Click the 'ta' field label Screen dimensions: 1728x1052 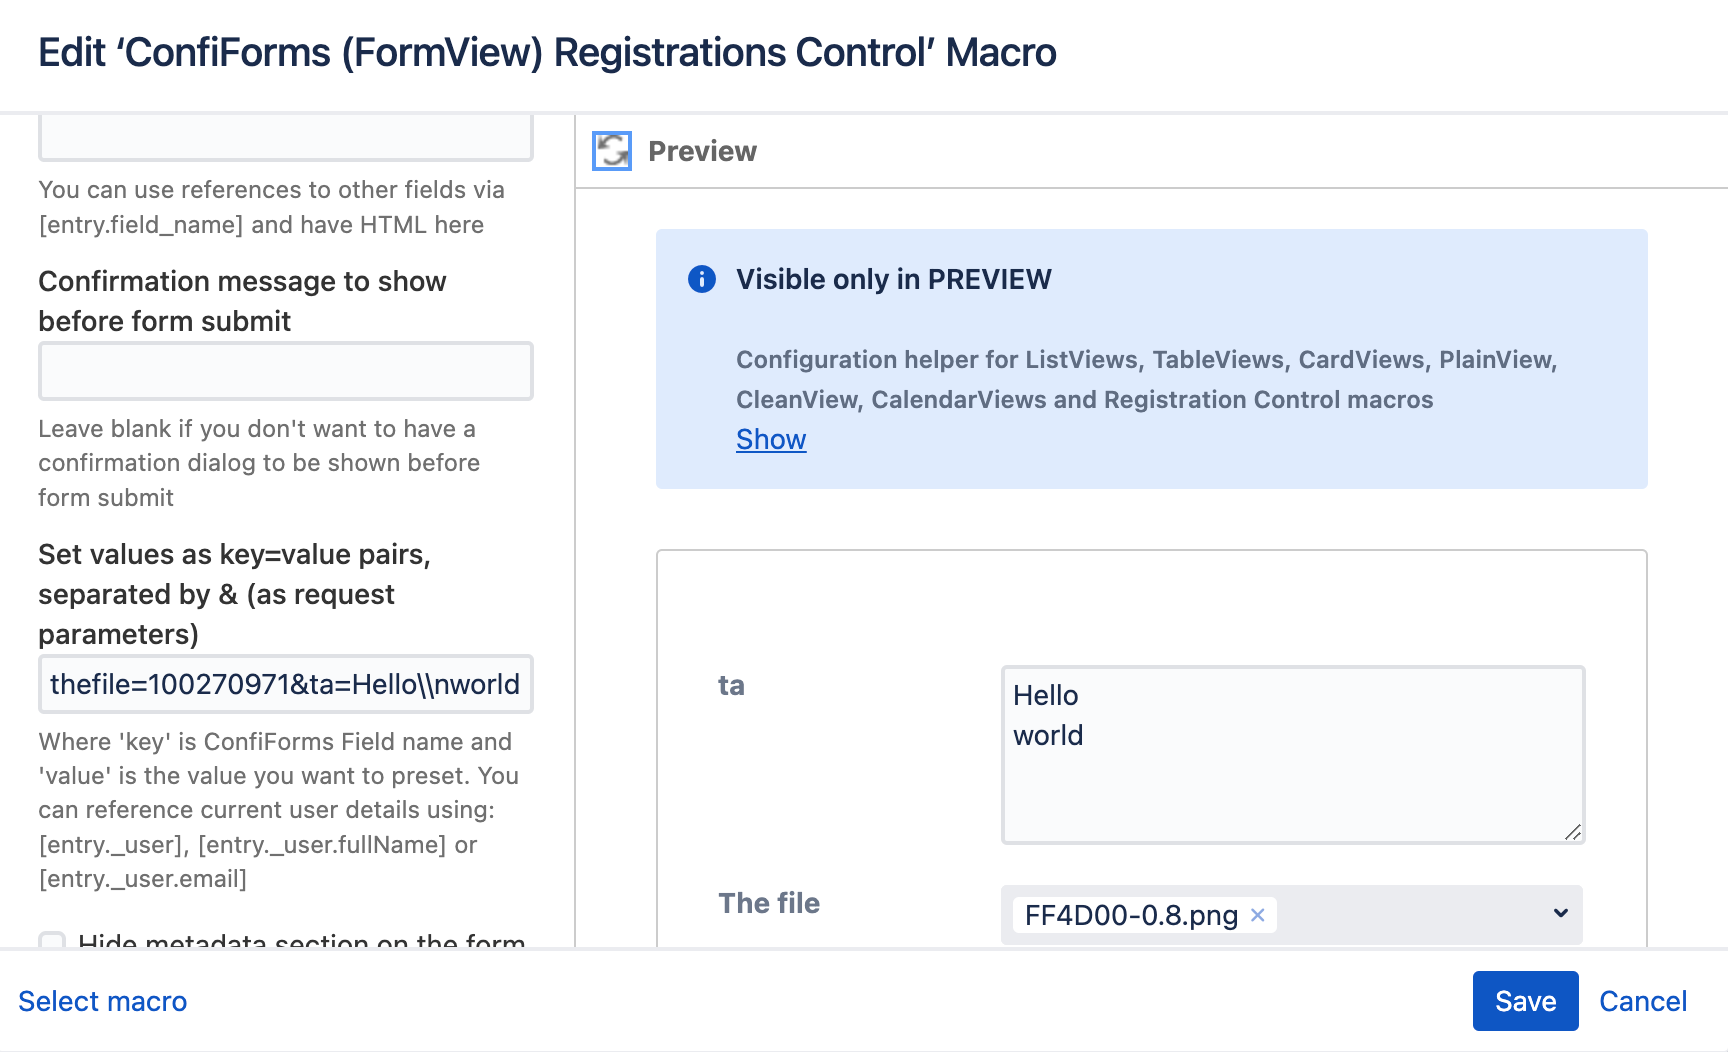(x=732, y=685)
